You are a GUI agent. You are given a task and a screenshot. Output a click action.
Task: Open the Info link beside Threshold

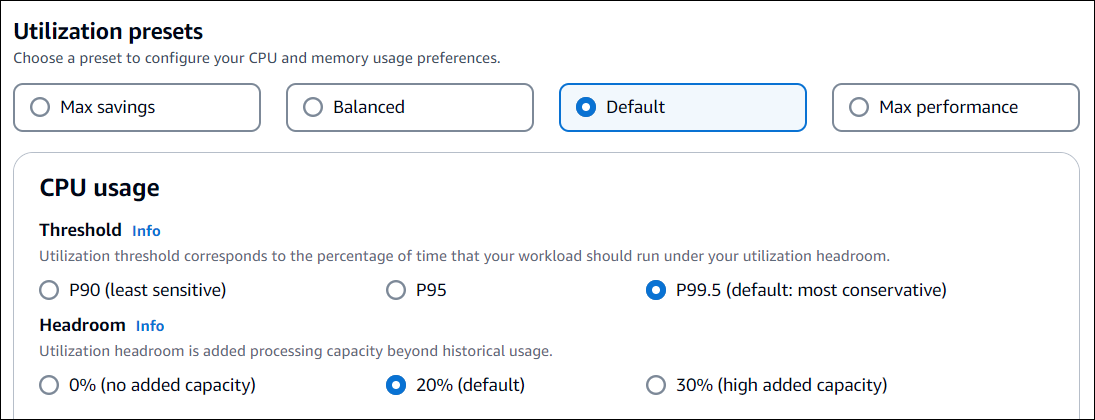[x=146, y=231]
